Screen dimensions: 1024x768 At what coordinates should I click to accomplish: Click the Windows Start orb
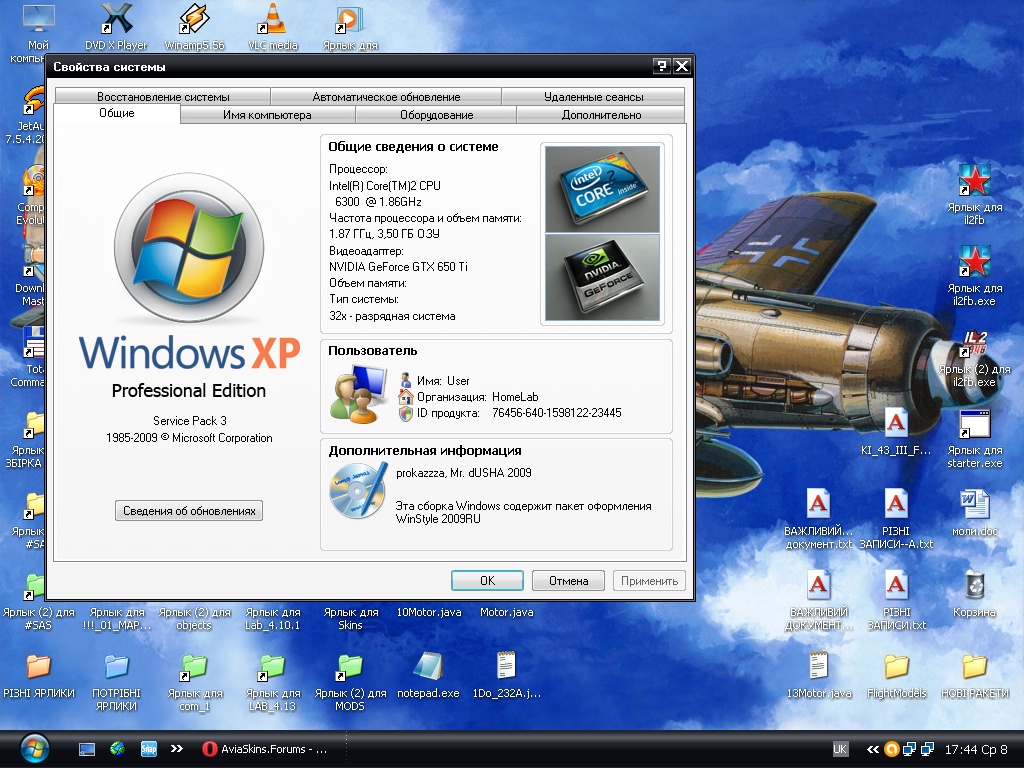35,749
